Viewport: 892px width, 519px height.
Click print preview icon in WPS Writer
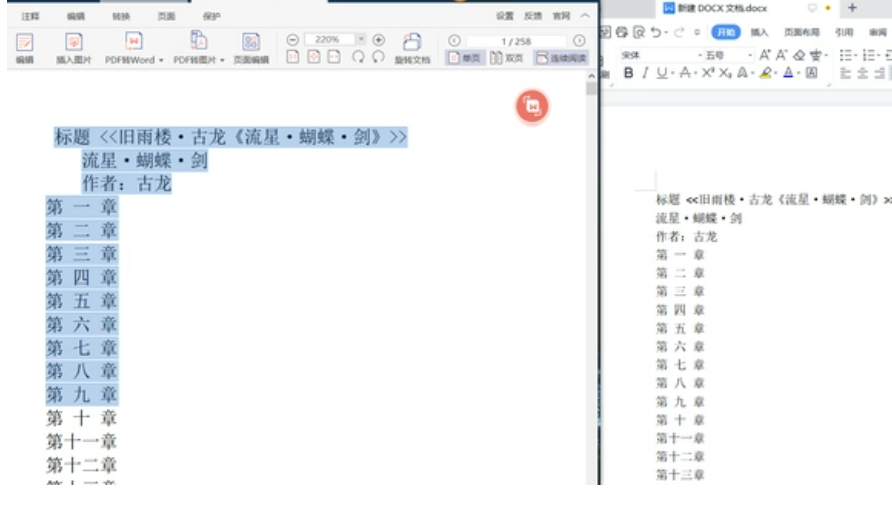(639, 32)
